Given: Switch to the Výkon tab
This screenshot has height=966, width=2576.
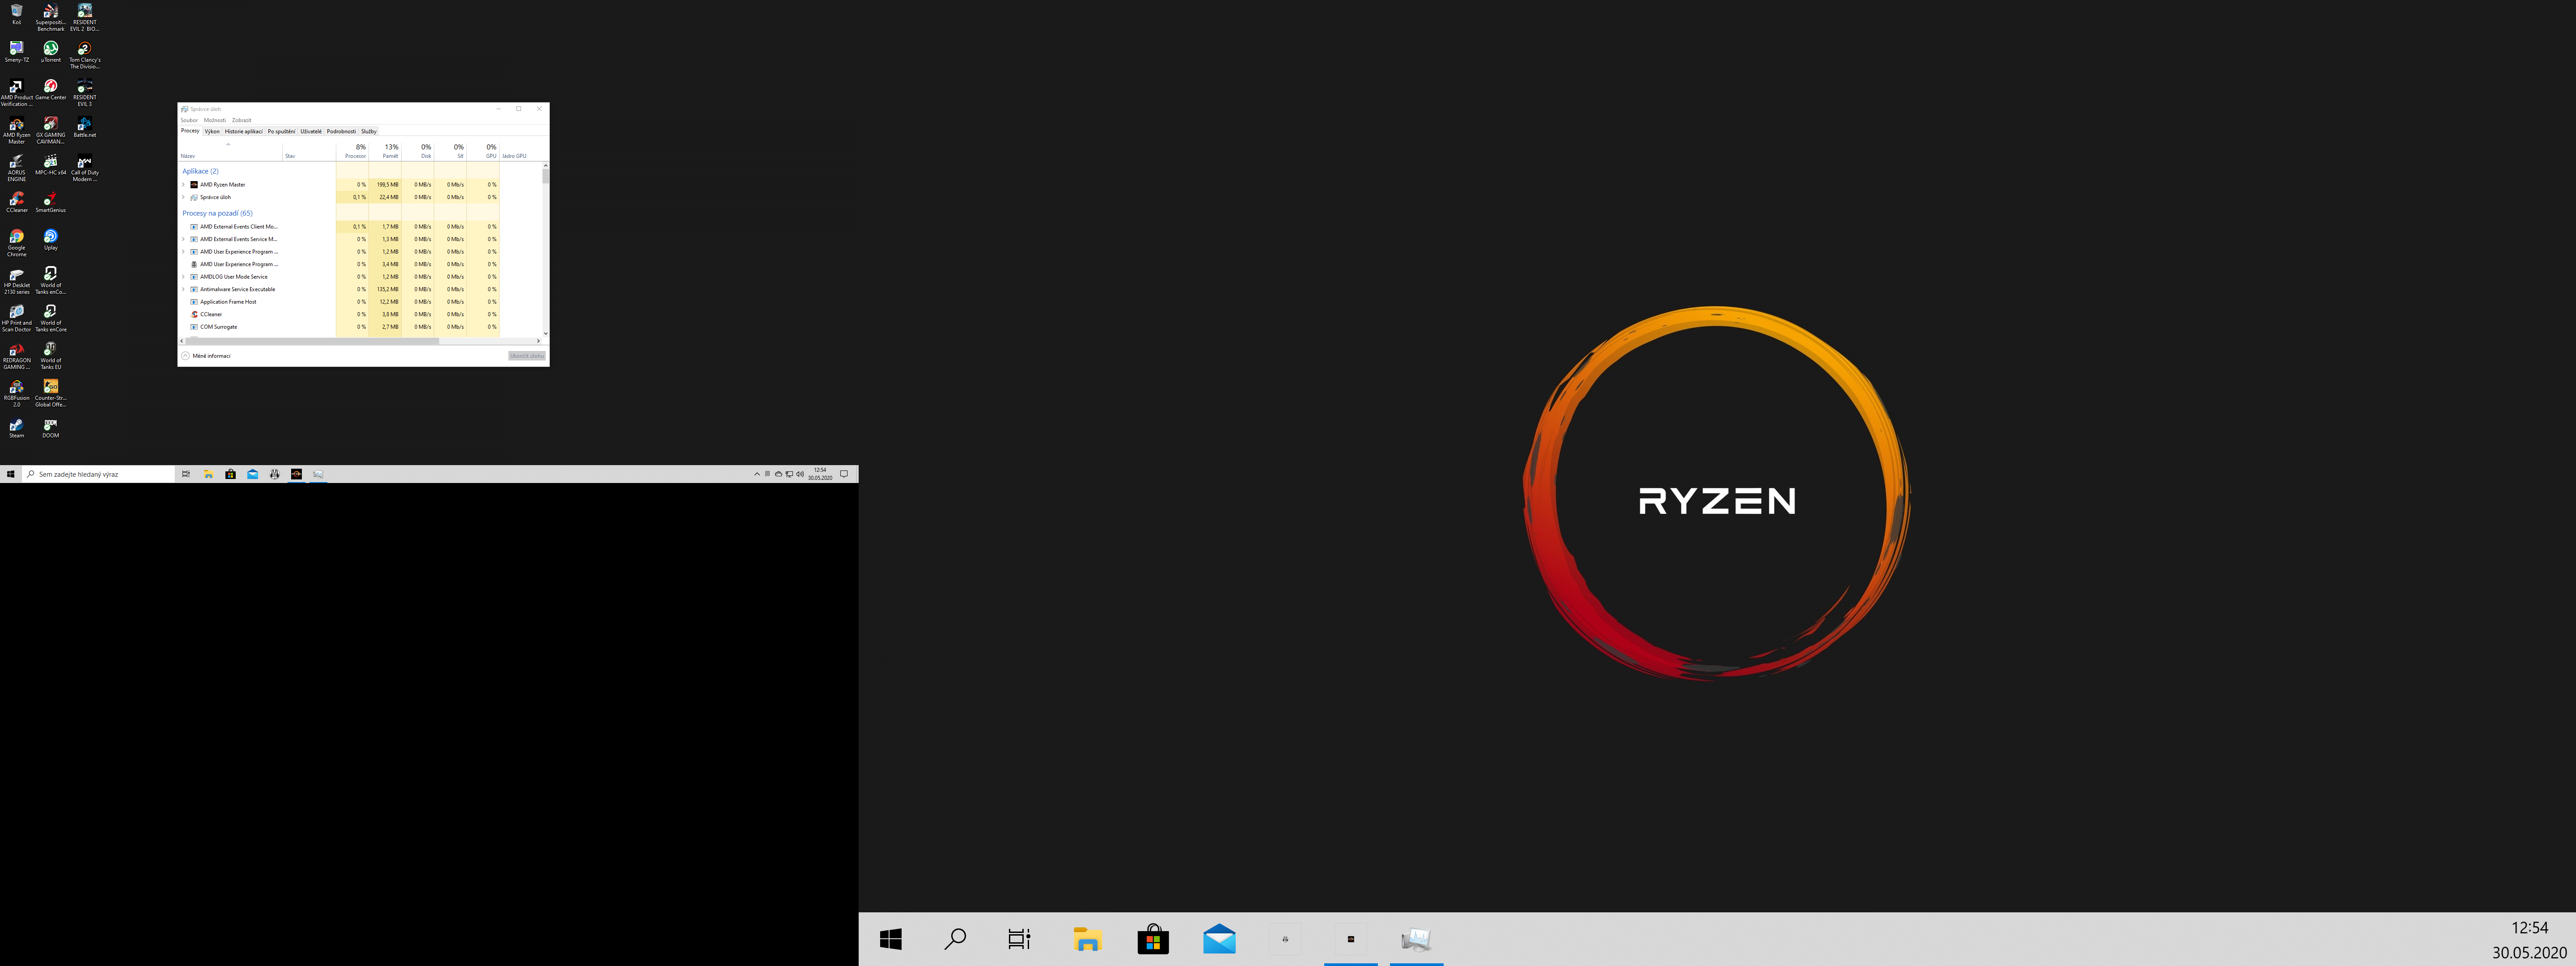Looking at the screenshot, I should 212,131.
